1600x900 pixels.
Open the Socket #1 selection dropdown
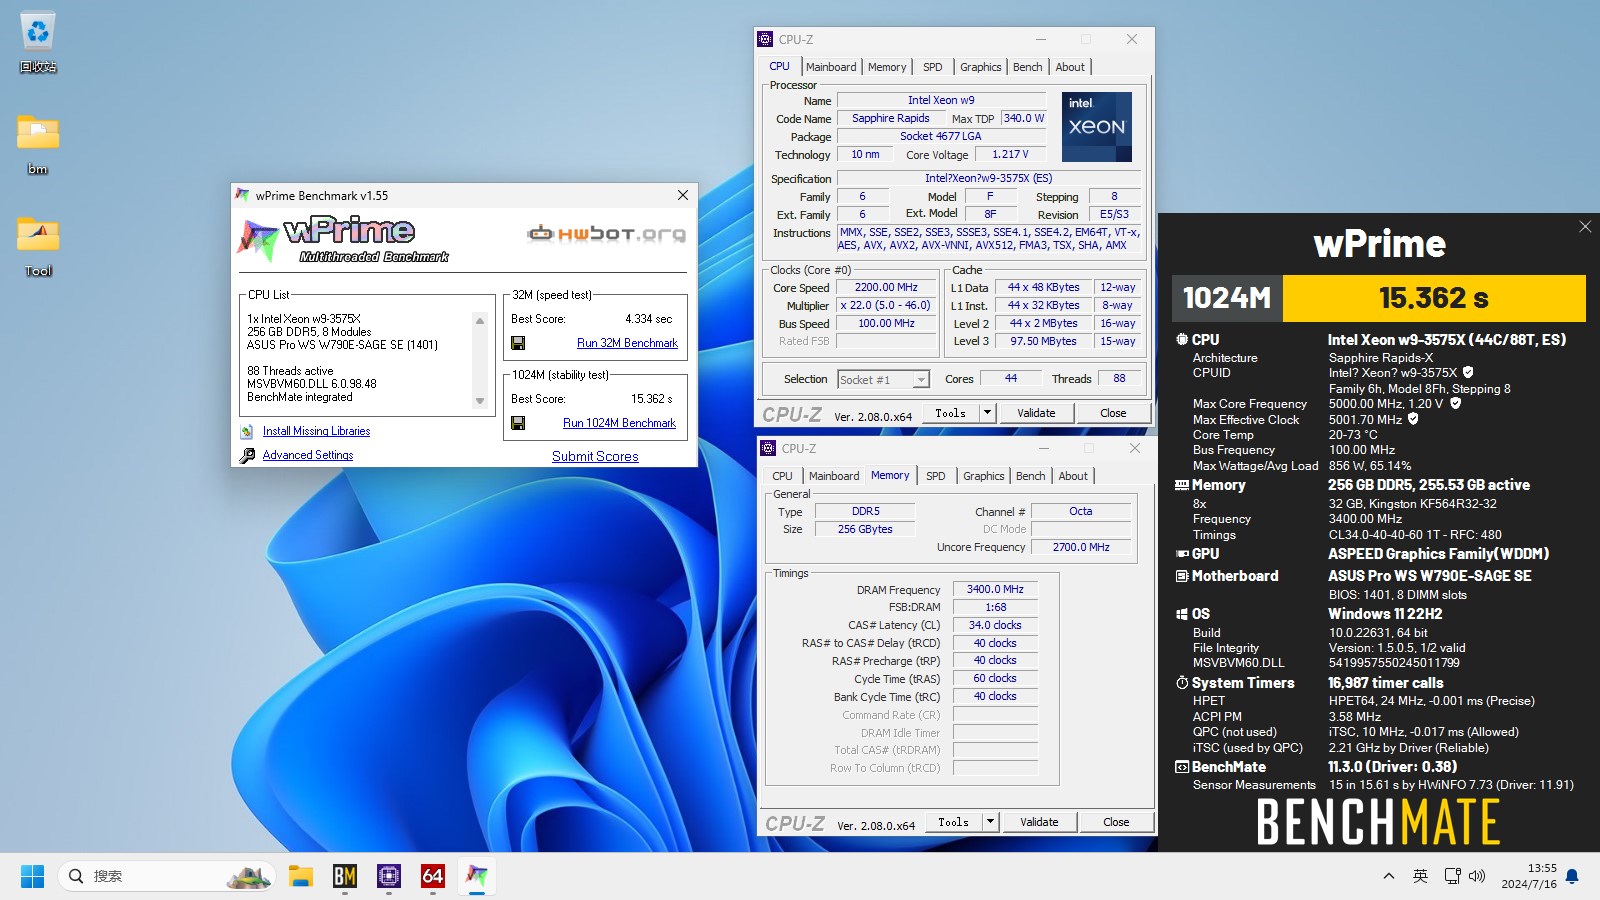(884, 380)
